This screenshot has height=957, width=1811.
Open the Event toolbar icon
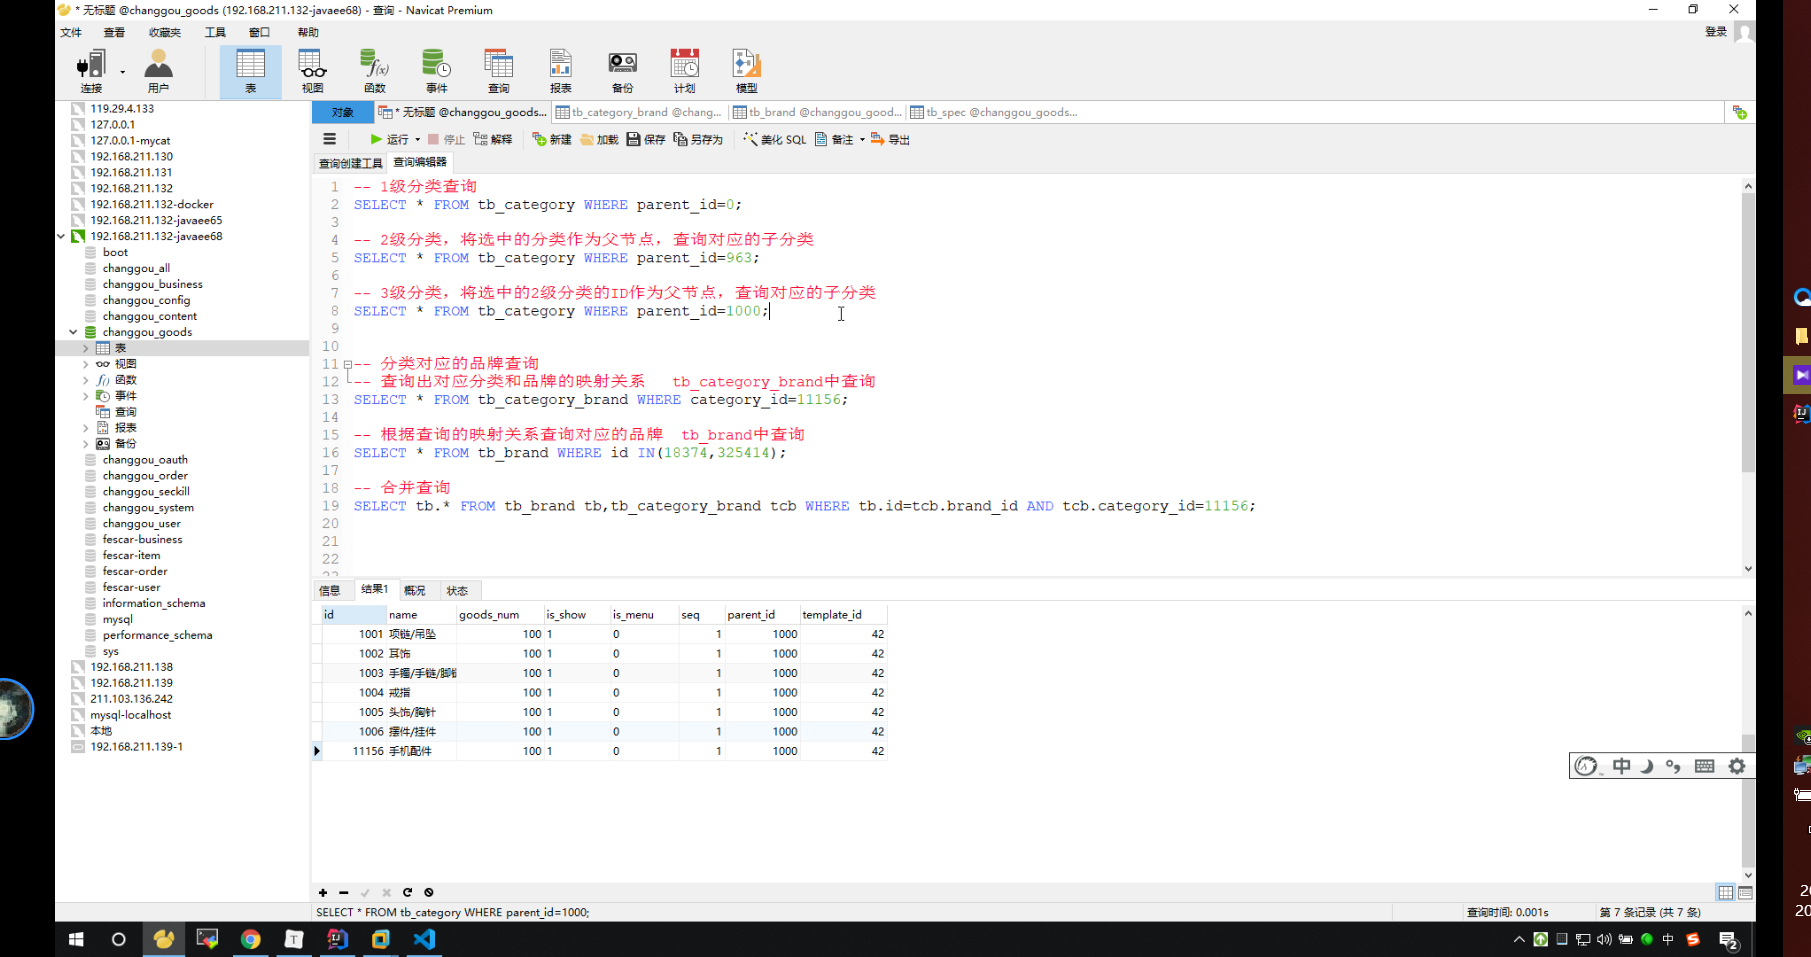[437, 71]
